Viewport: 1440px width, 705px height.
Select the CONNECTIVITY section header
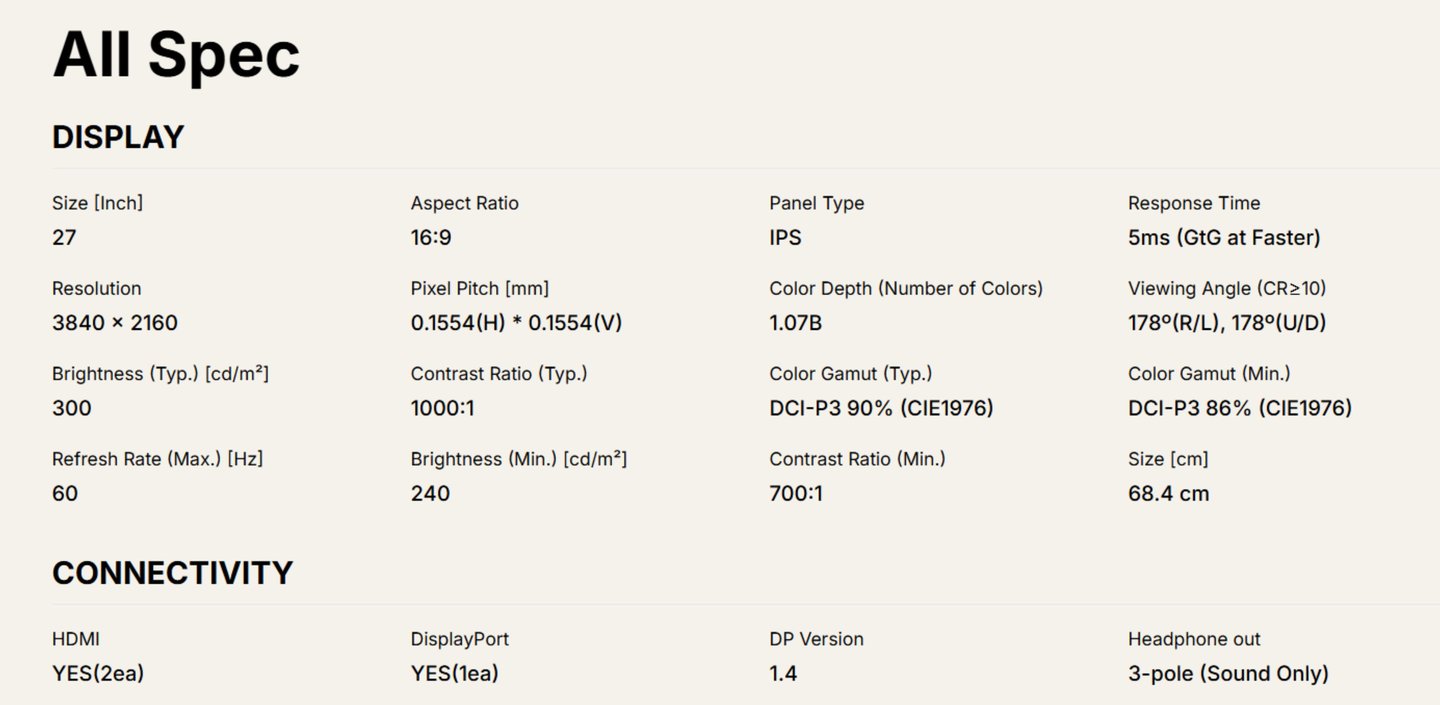pyautogui.click(x=172, y=573)
